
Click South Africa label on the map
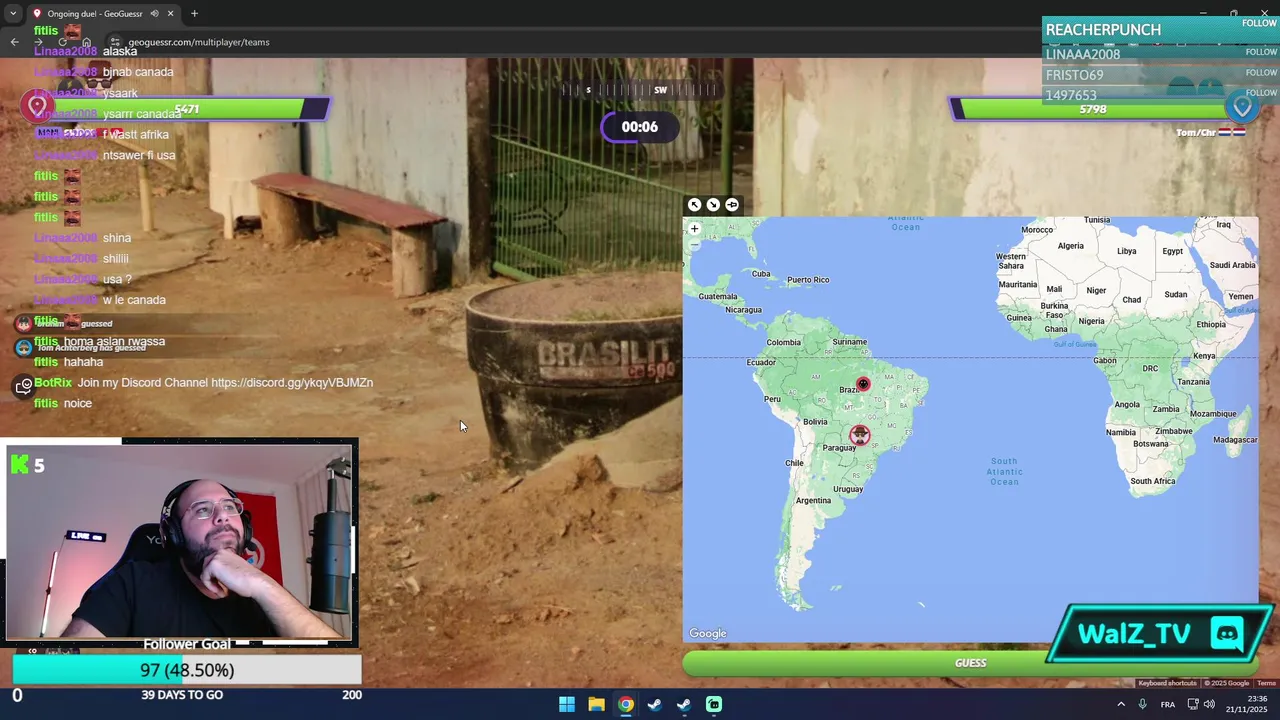(x=1153, y=481)
